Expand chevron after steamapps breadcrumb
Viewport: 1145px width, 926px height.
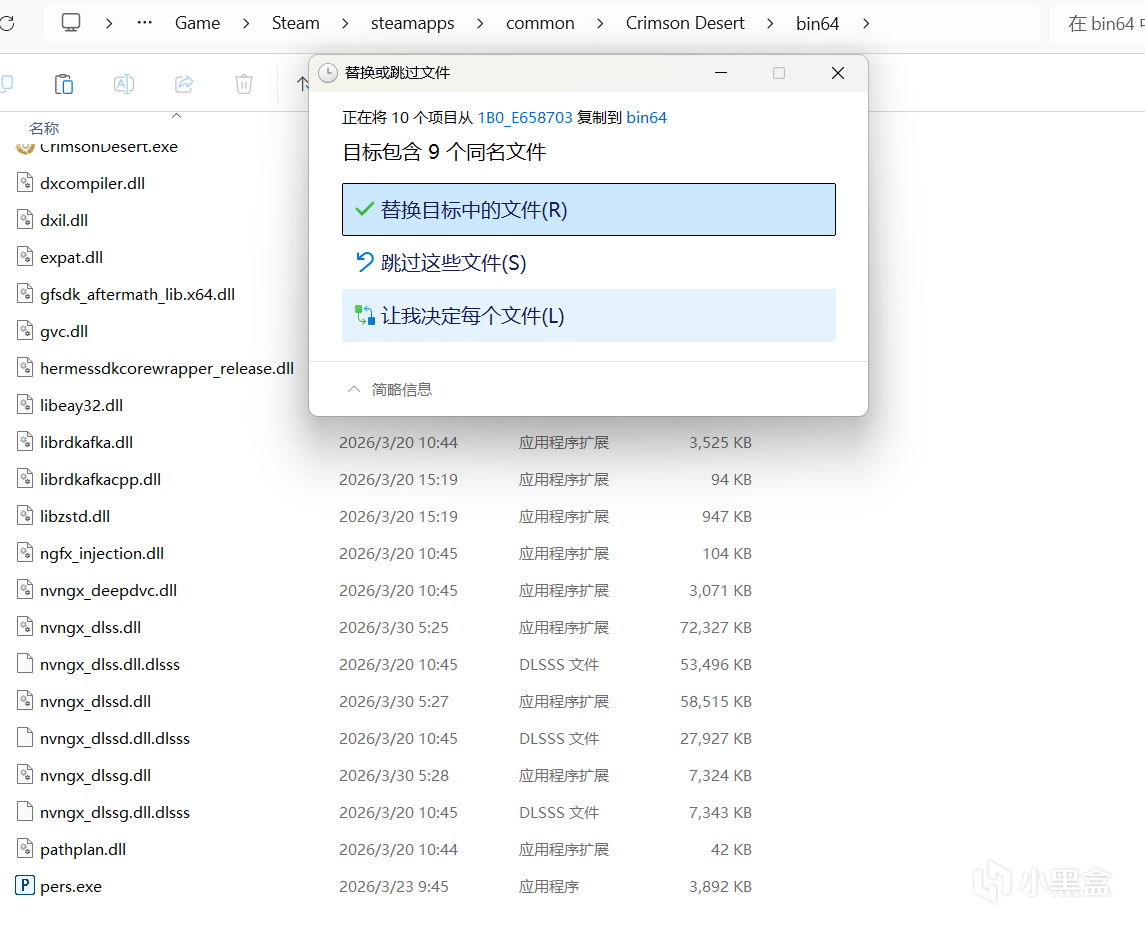click(x=480, y=23)
